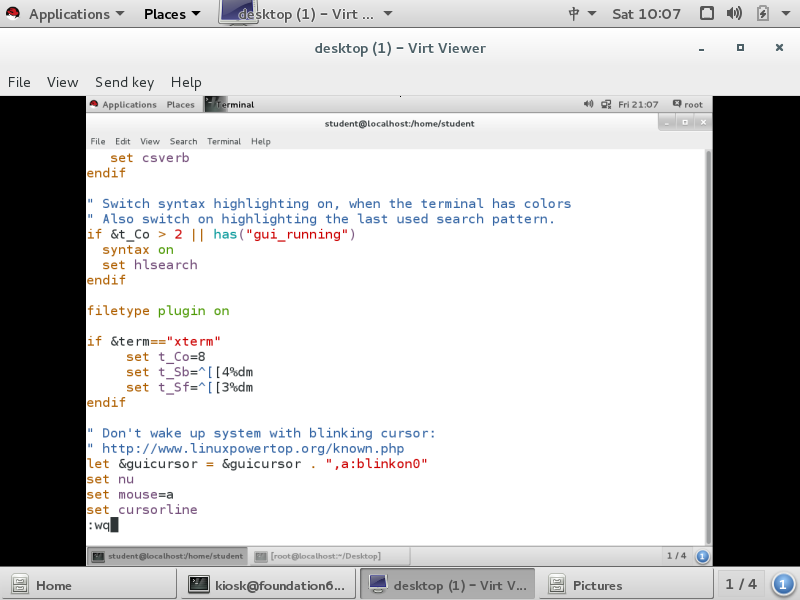Viewport: 800px width, 600px height.
Task: Open Virt Viewer File menu
Action: (19, 82)
